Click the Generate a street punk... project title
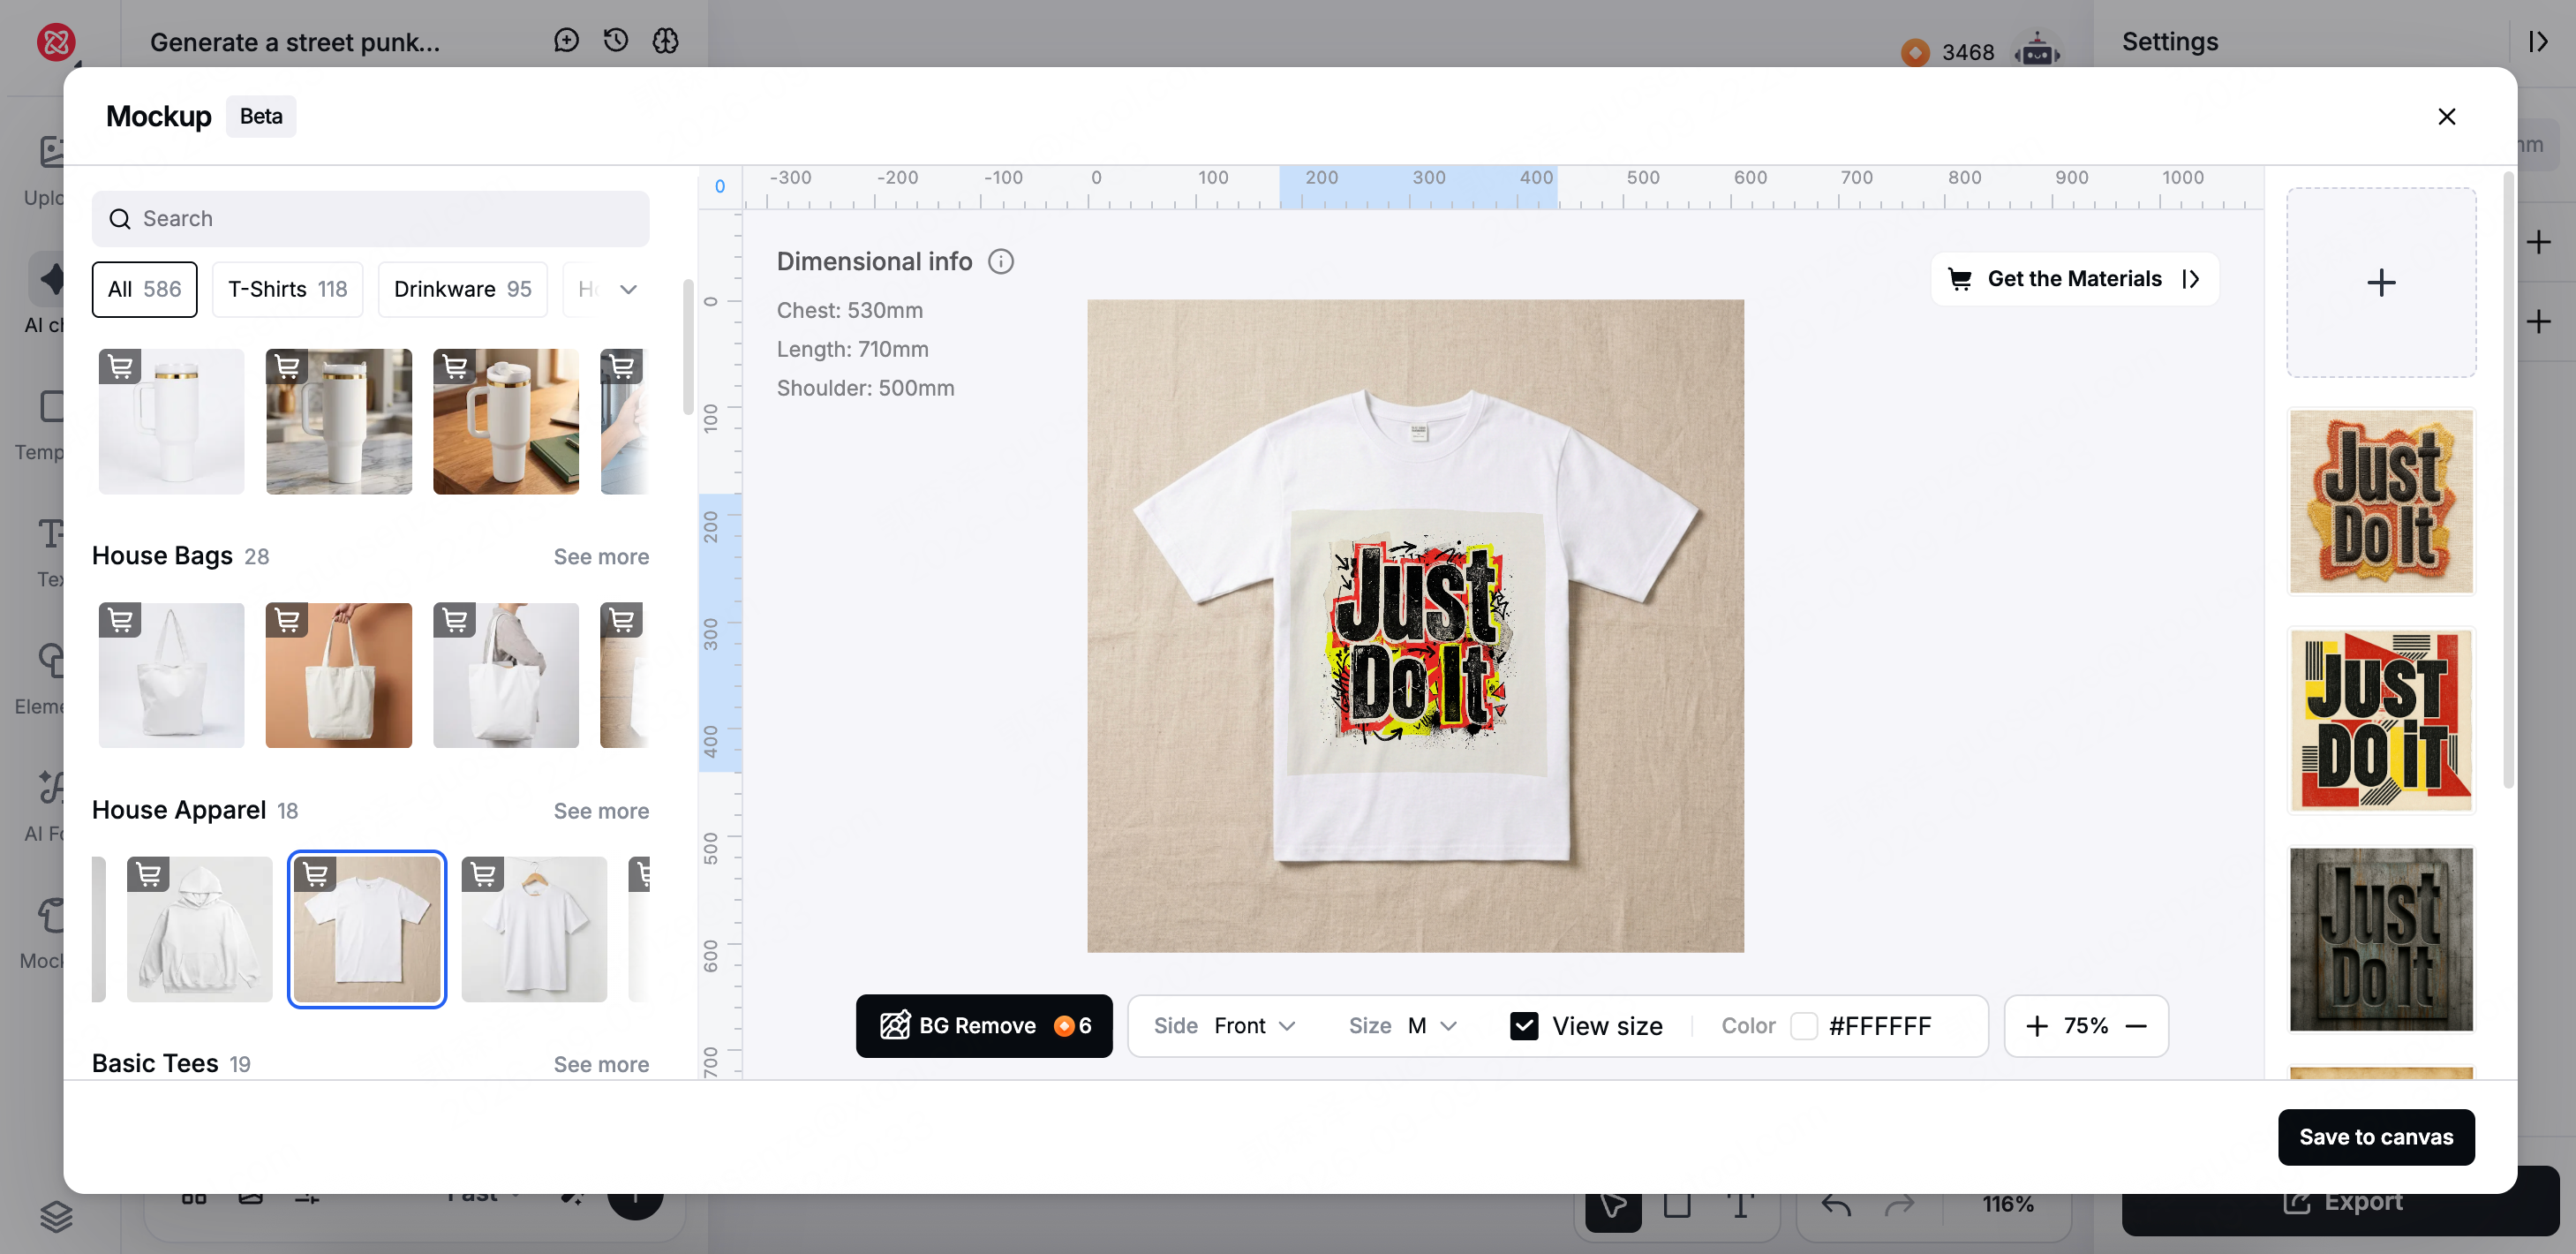Image resolution: width=2576 pixels, height=1254 pixels. tap(294, 42)
